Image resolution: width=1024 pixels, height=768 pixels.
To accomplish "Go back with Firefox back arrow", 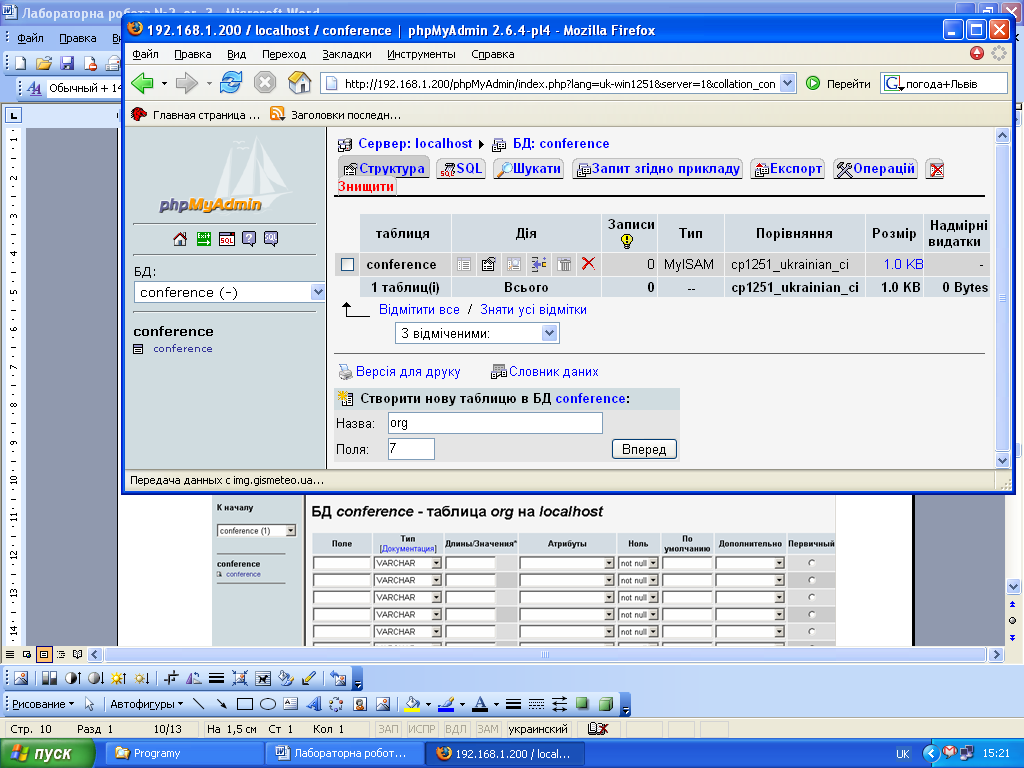I will 142,83.
